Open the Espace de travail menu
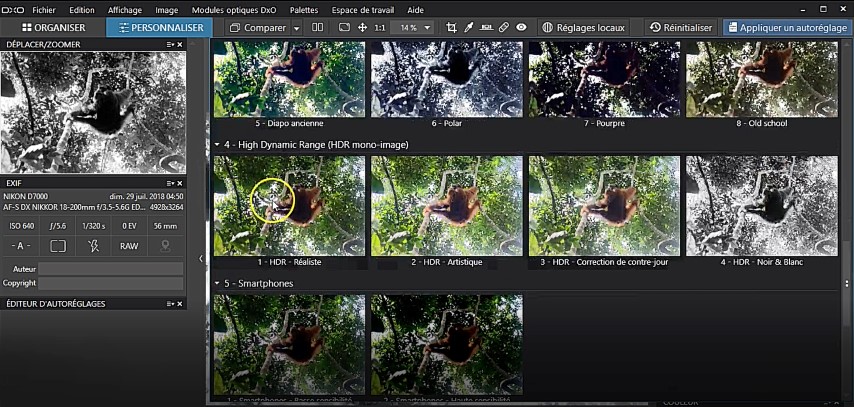Screen dimensions: 854x407 click(363, 10)
